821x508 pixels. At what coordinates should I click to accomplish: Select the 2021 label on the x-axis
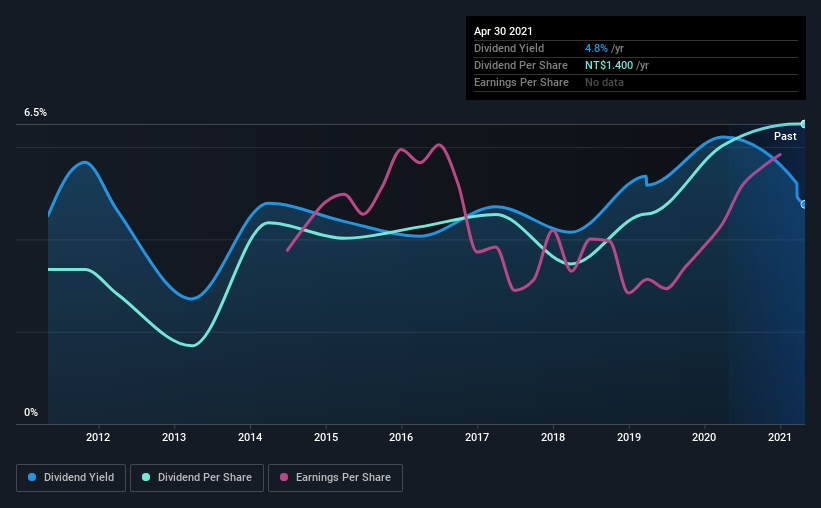point(780,437)
